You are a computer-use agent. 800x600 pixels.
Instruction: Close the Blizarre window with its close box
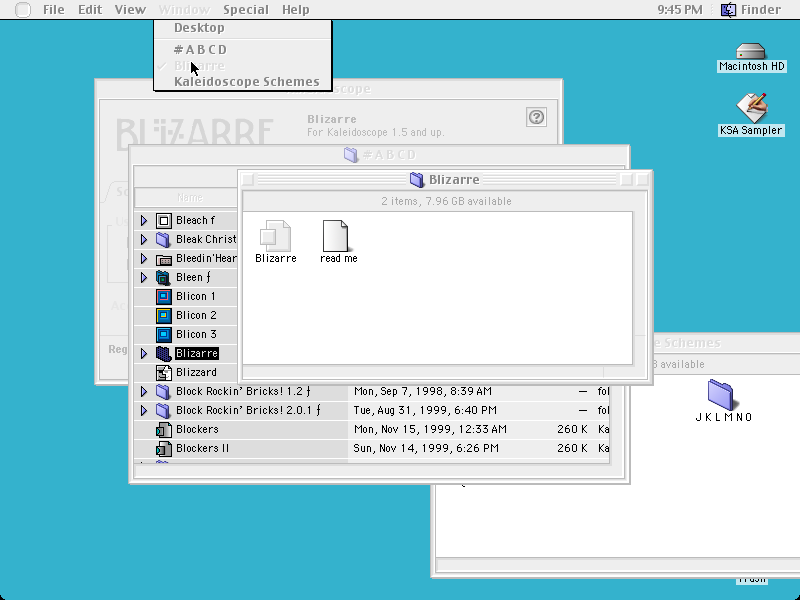pos(248,180)
